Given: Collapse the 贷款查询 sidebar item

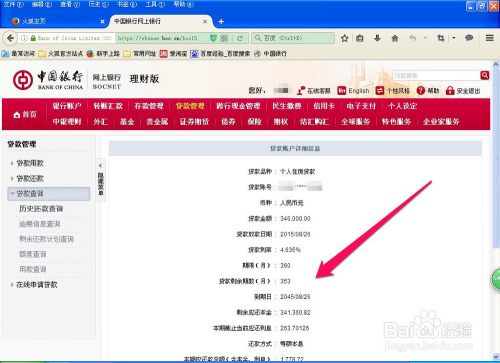Looking at the screenshot, I should pos(49,194).
